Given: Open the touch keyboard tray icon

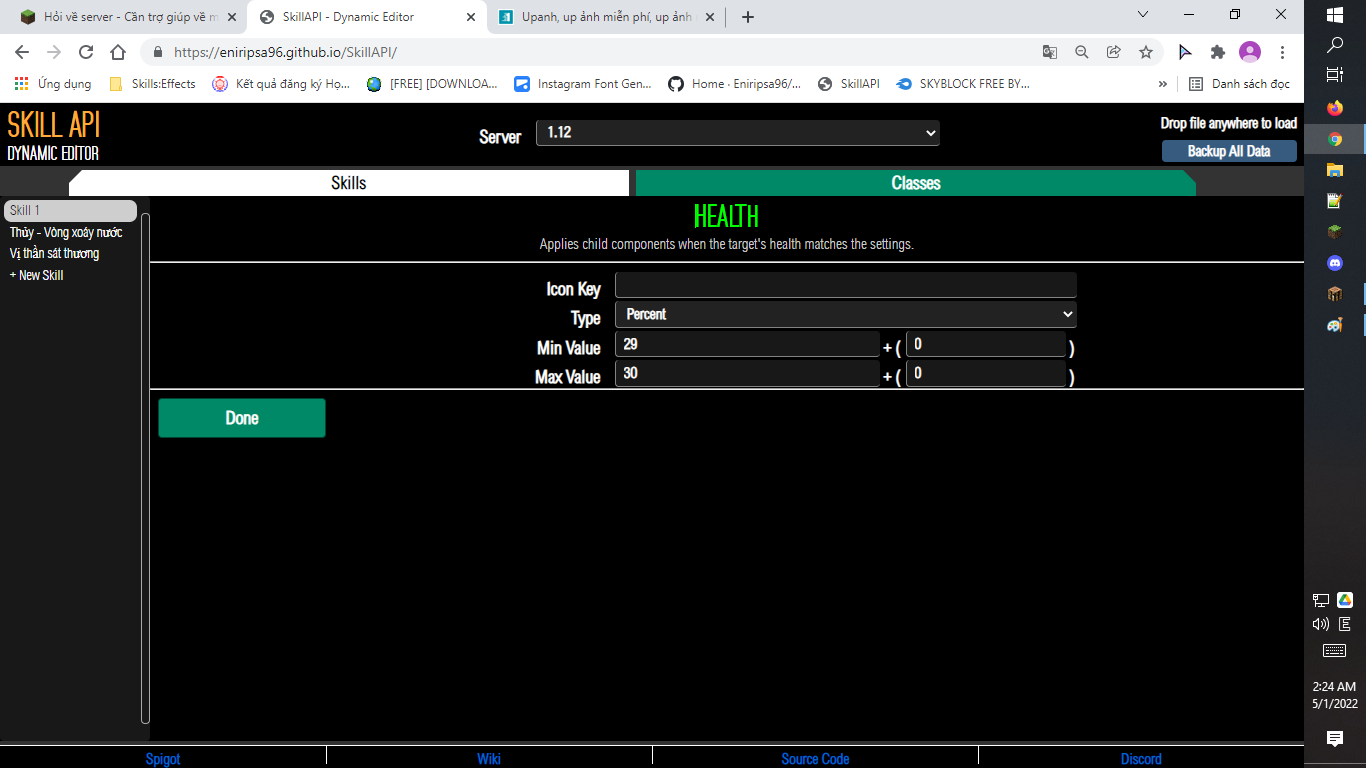Looking at the screenshot, I should [x=1334, y=651].
